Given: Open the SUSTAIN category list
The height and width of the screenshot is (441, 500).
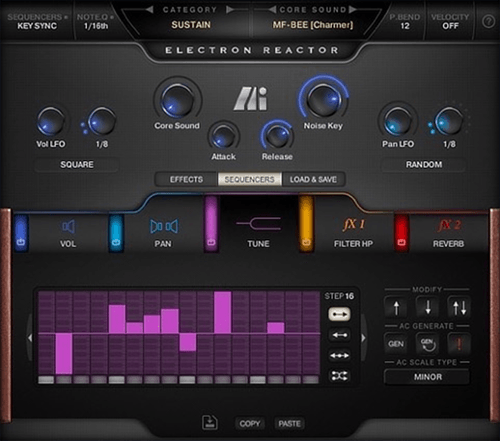Looking at the screenshot, I should [x=191, y=25].
